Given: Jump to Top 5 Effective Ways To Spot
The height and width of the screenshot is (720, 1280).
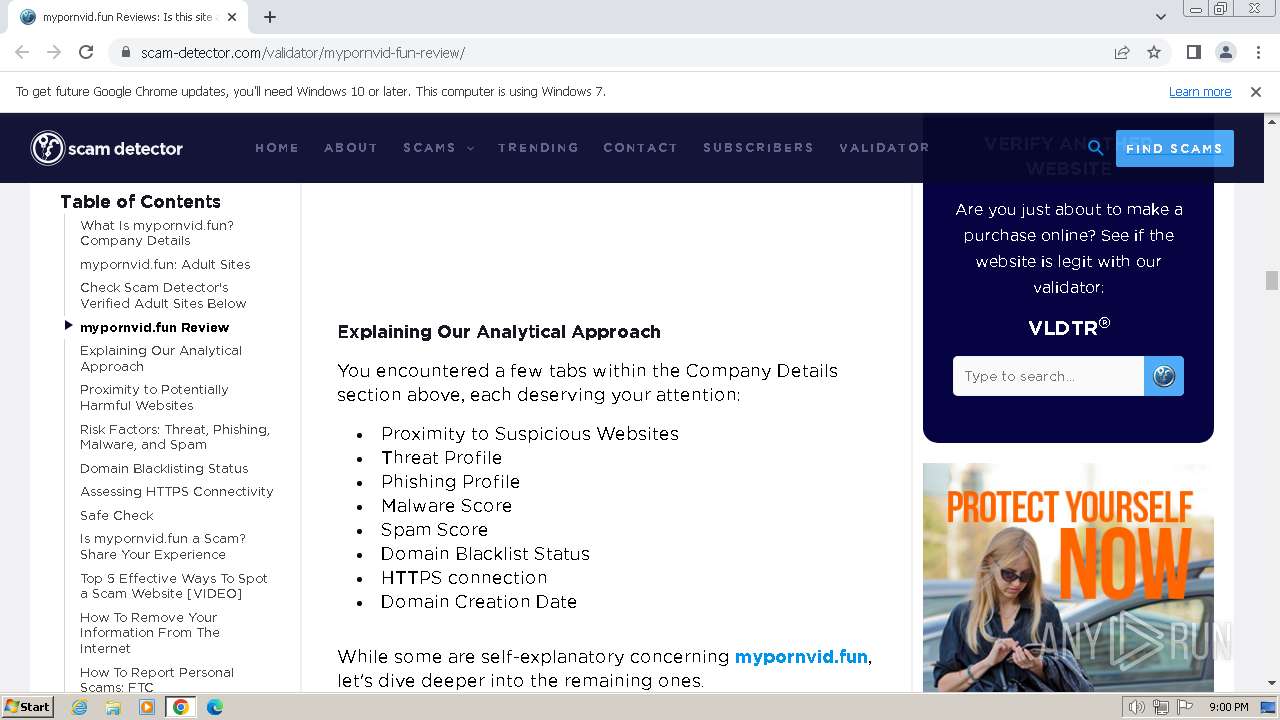Looking at the screenshot, I should click(174, 586).
